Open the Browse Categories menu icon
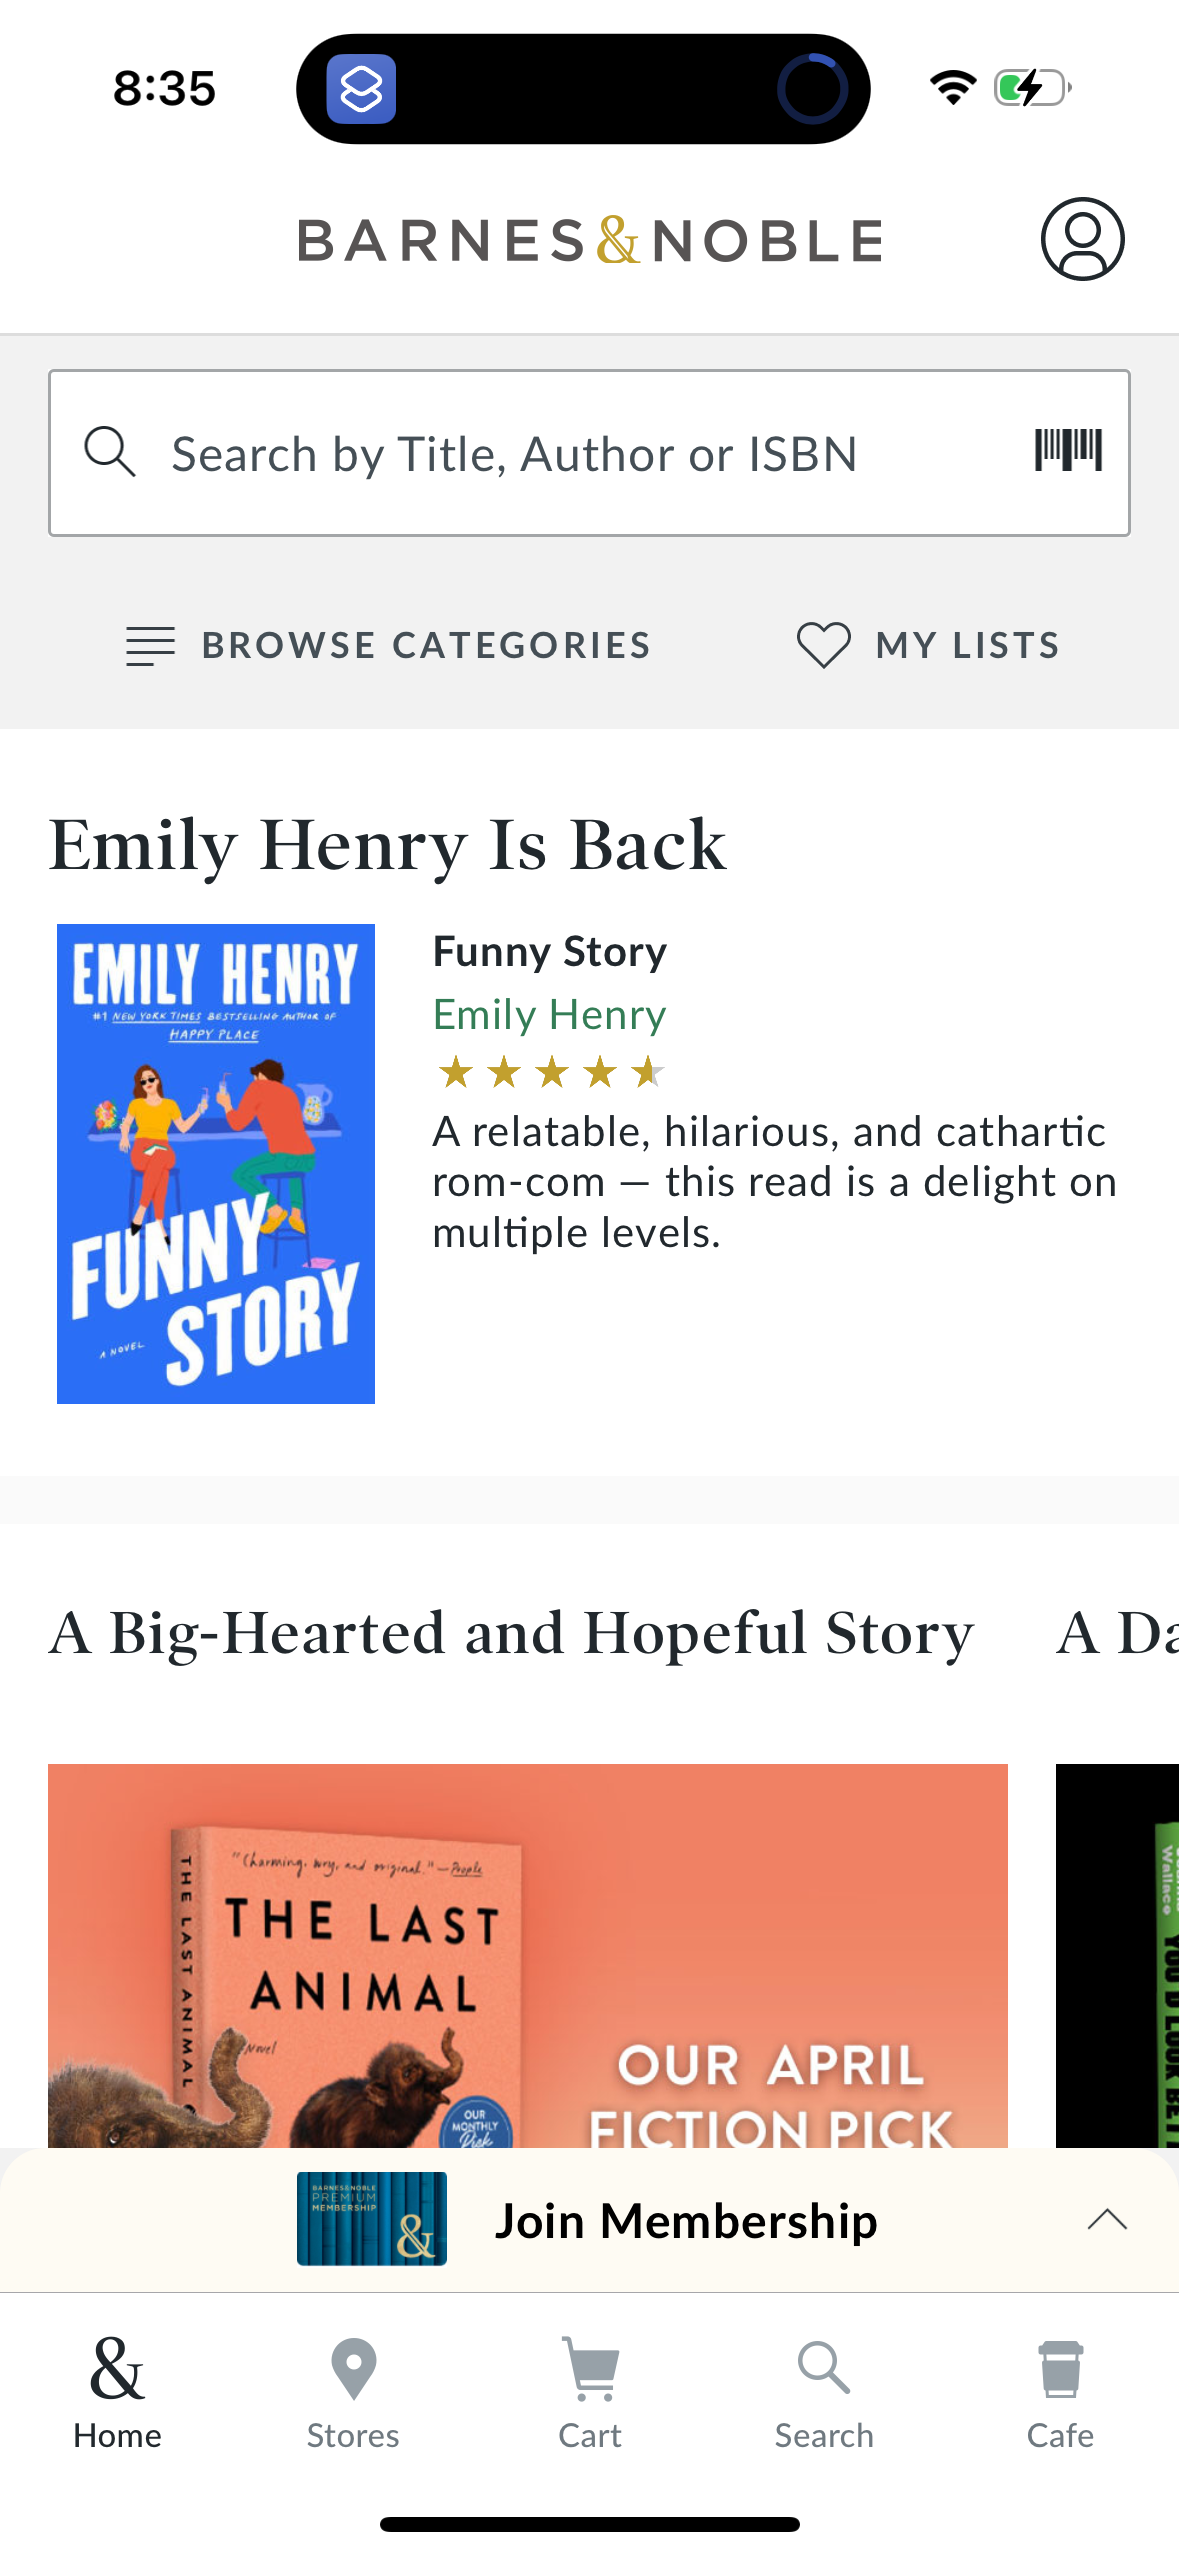 point(151,646)
